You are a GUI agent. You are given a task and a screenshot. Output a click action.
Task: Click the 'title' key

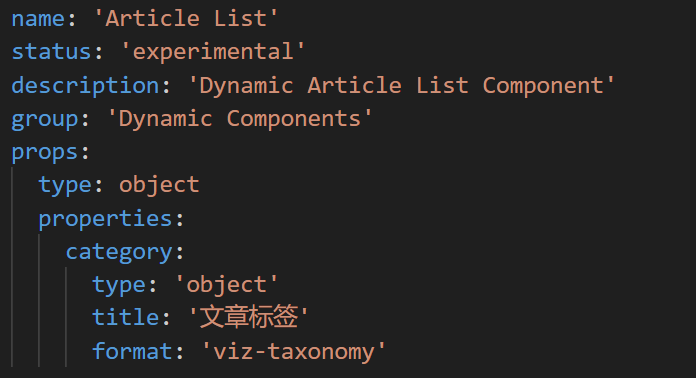click(126, 318)
